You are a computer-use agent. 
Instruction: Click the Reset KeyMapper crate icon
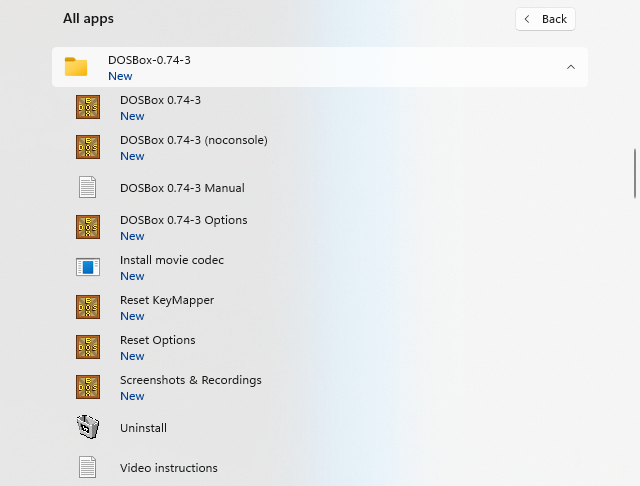point(88,307)
